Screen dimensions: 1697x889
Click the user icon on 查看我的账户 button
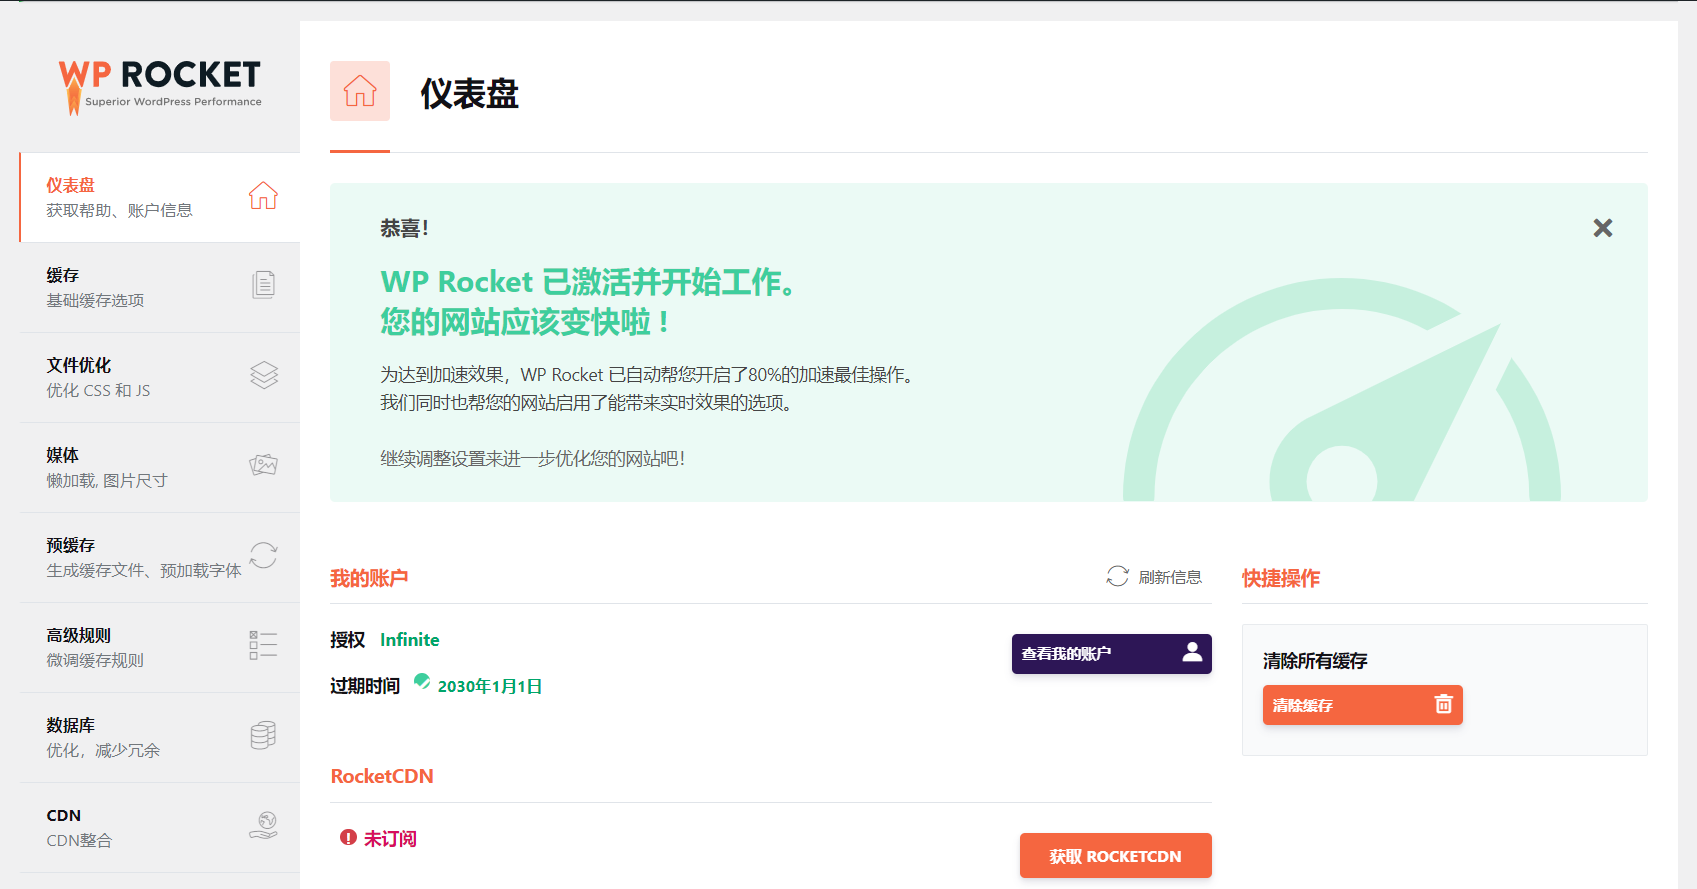click(1192, 652)
